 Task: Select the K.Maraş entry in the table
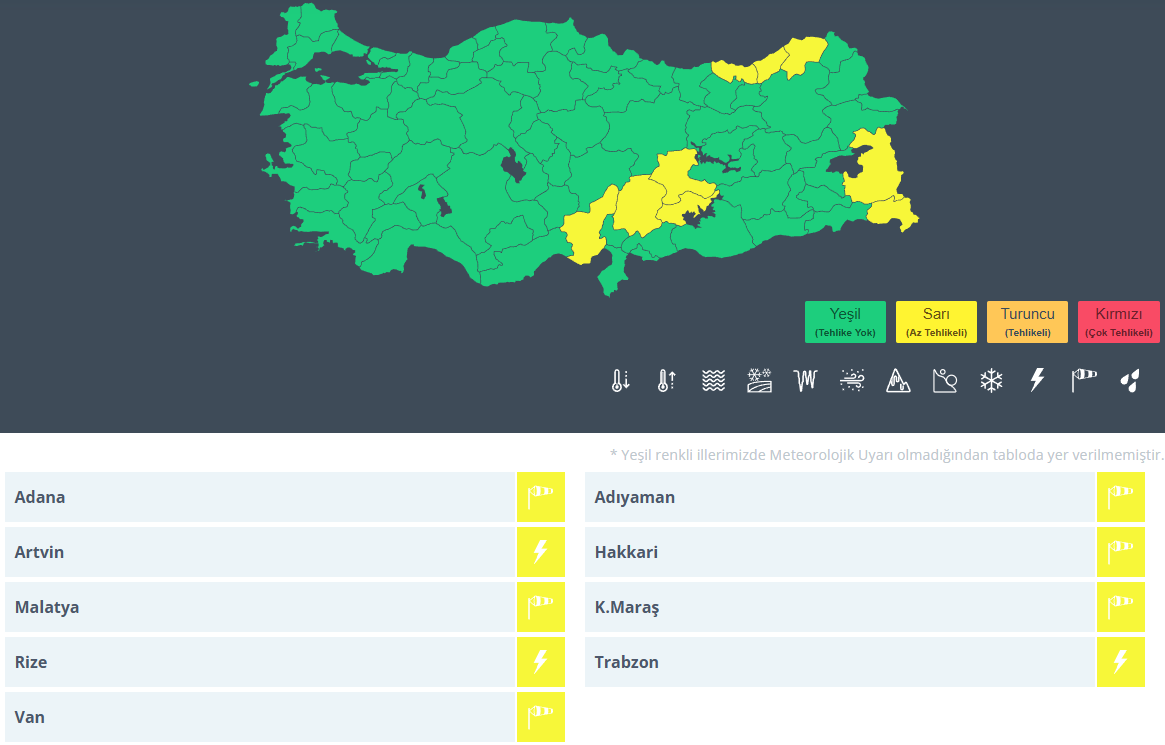pyautogui.click(x=840, y=607)
